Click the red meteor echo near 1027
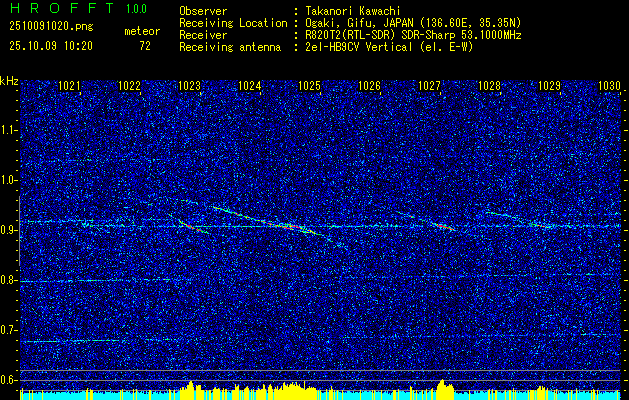The width and height of the screenshot is (629, 400). click(x=444, y=227)
